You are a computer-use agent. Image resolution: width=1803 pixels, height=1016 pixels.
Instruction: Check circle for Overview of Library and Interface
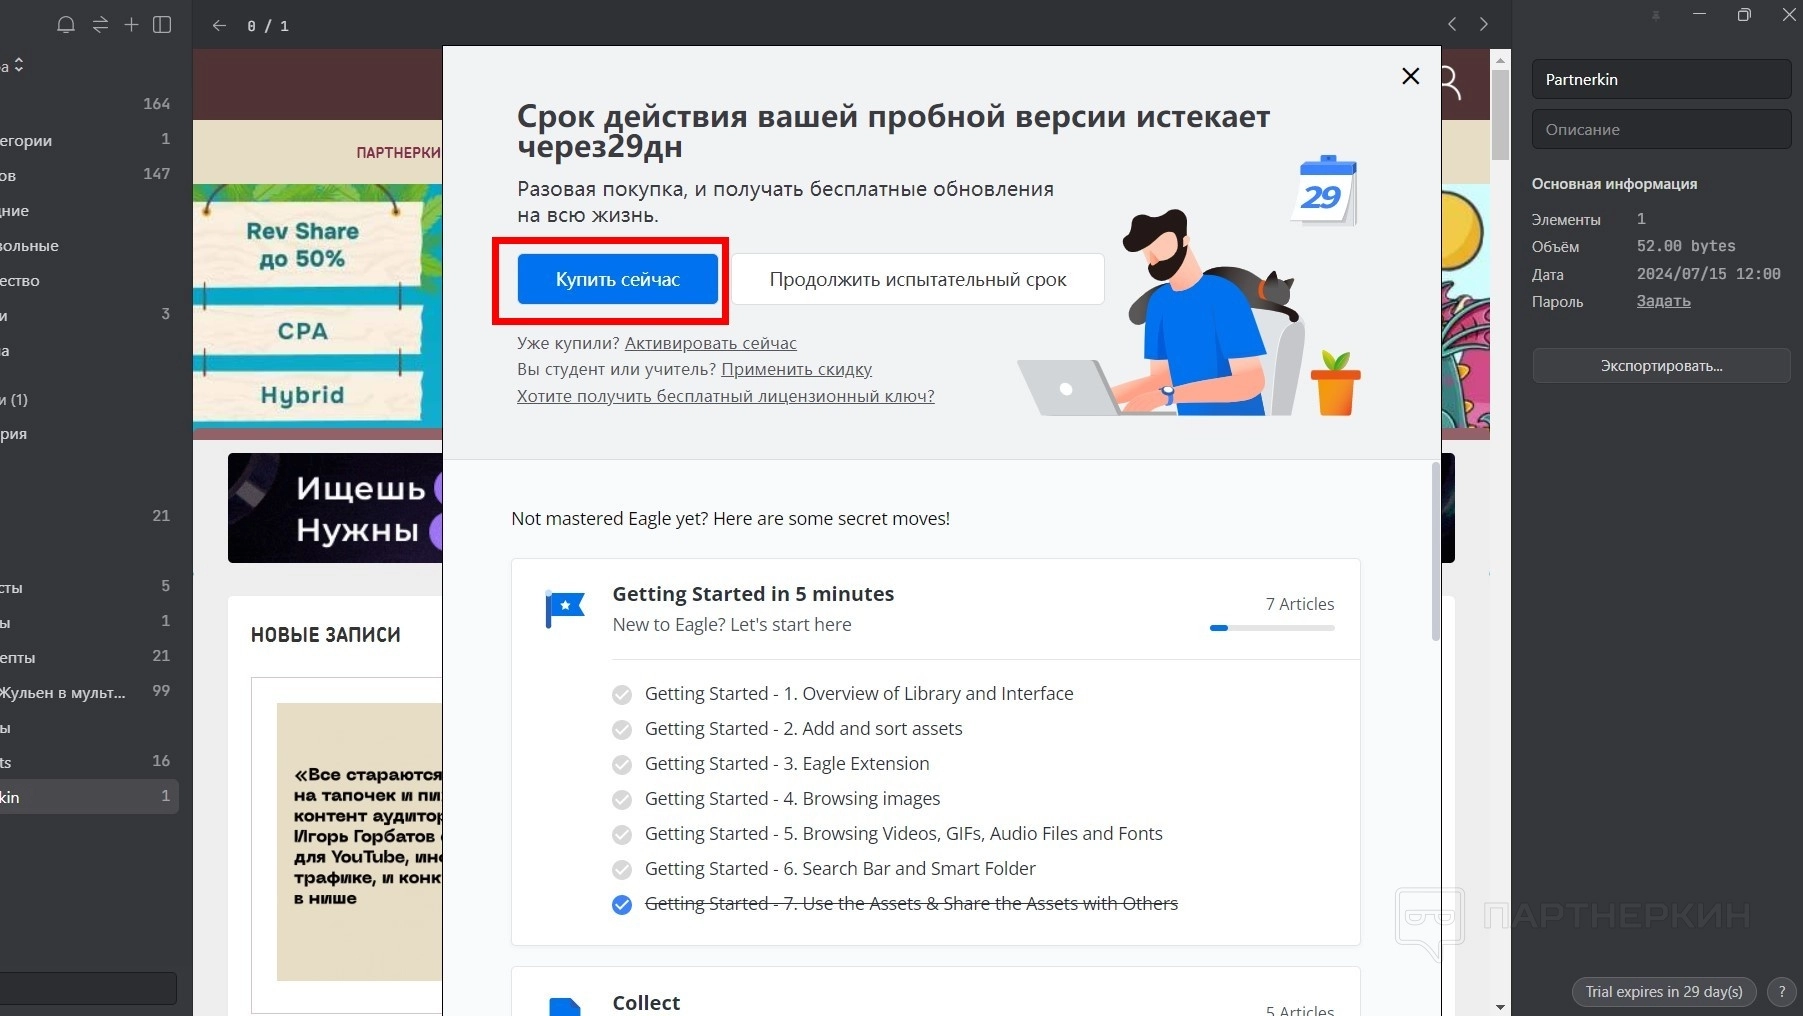[x=622, y=695]
